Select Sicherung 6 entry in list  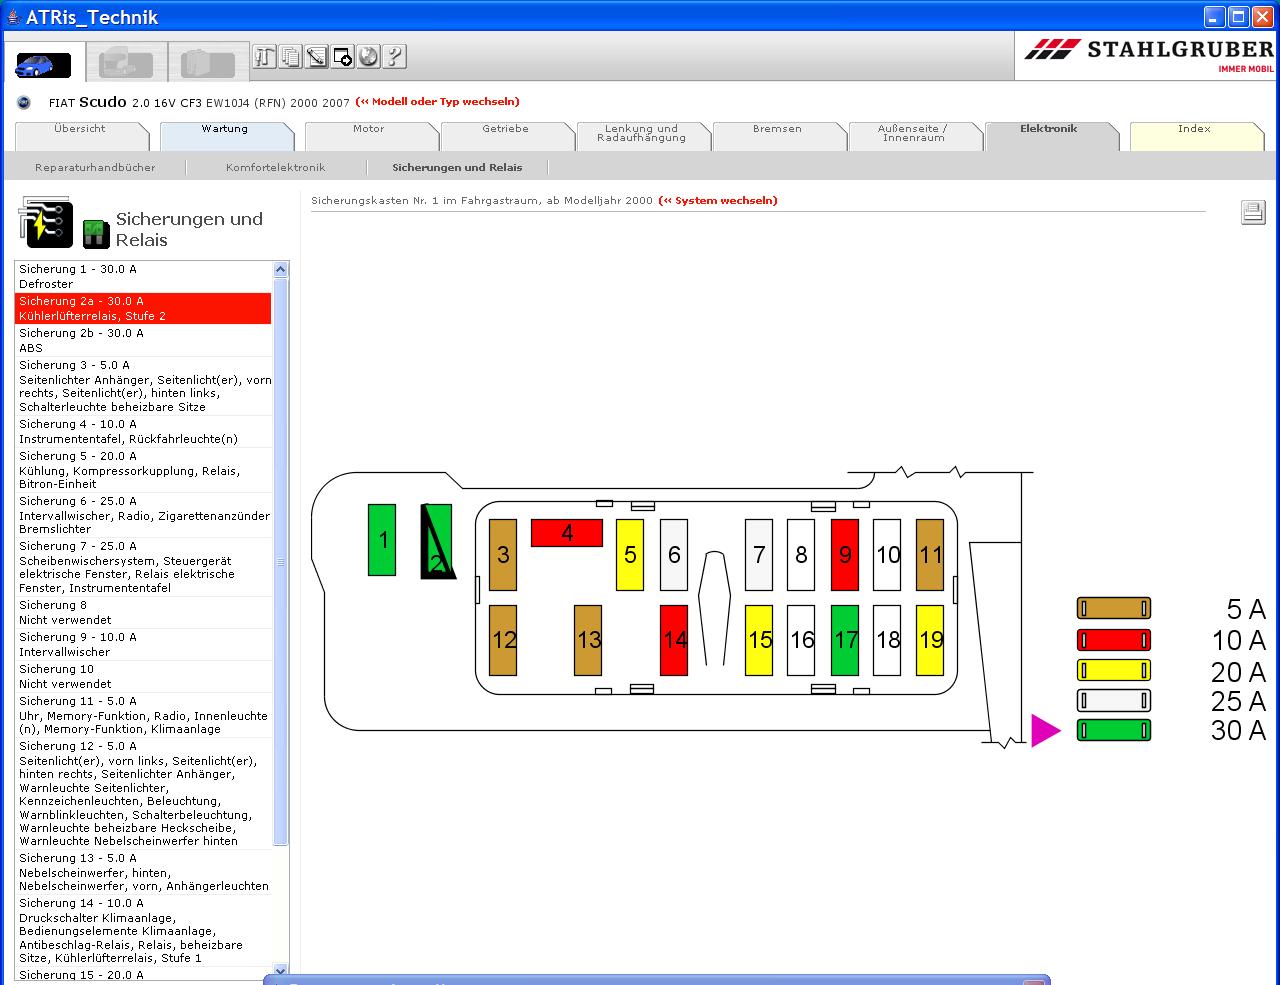pyautogui.click(x=143, y=515)
